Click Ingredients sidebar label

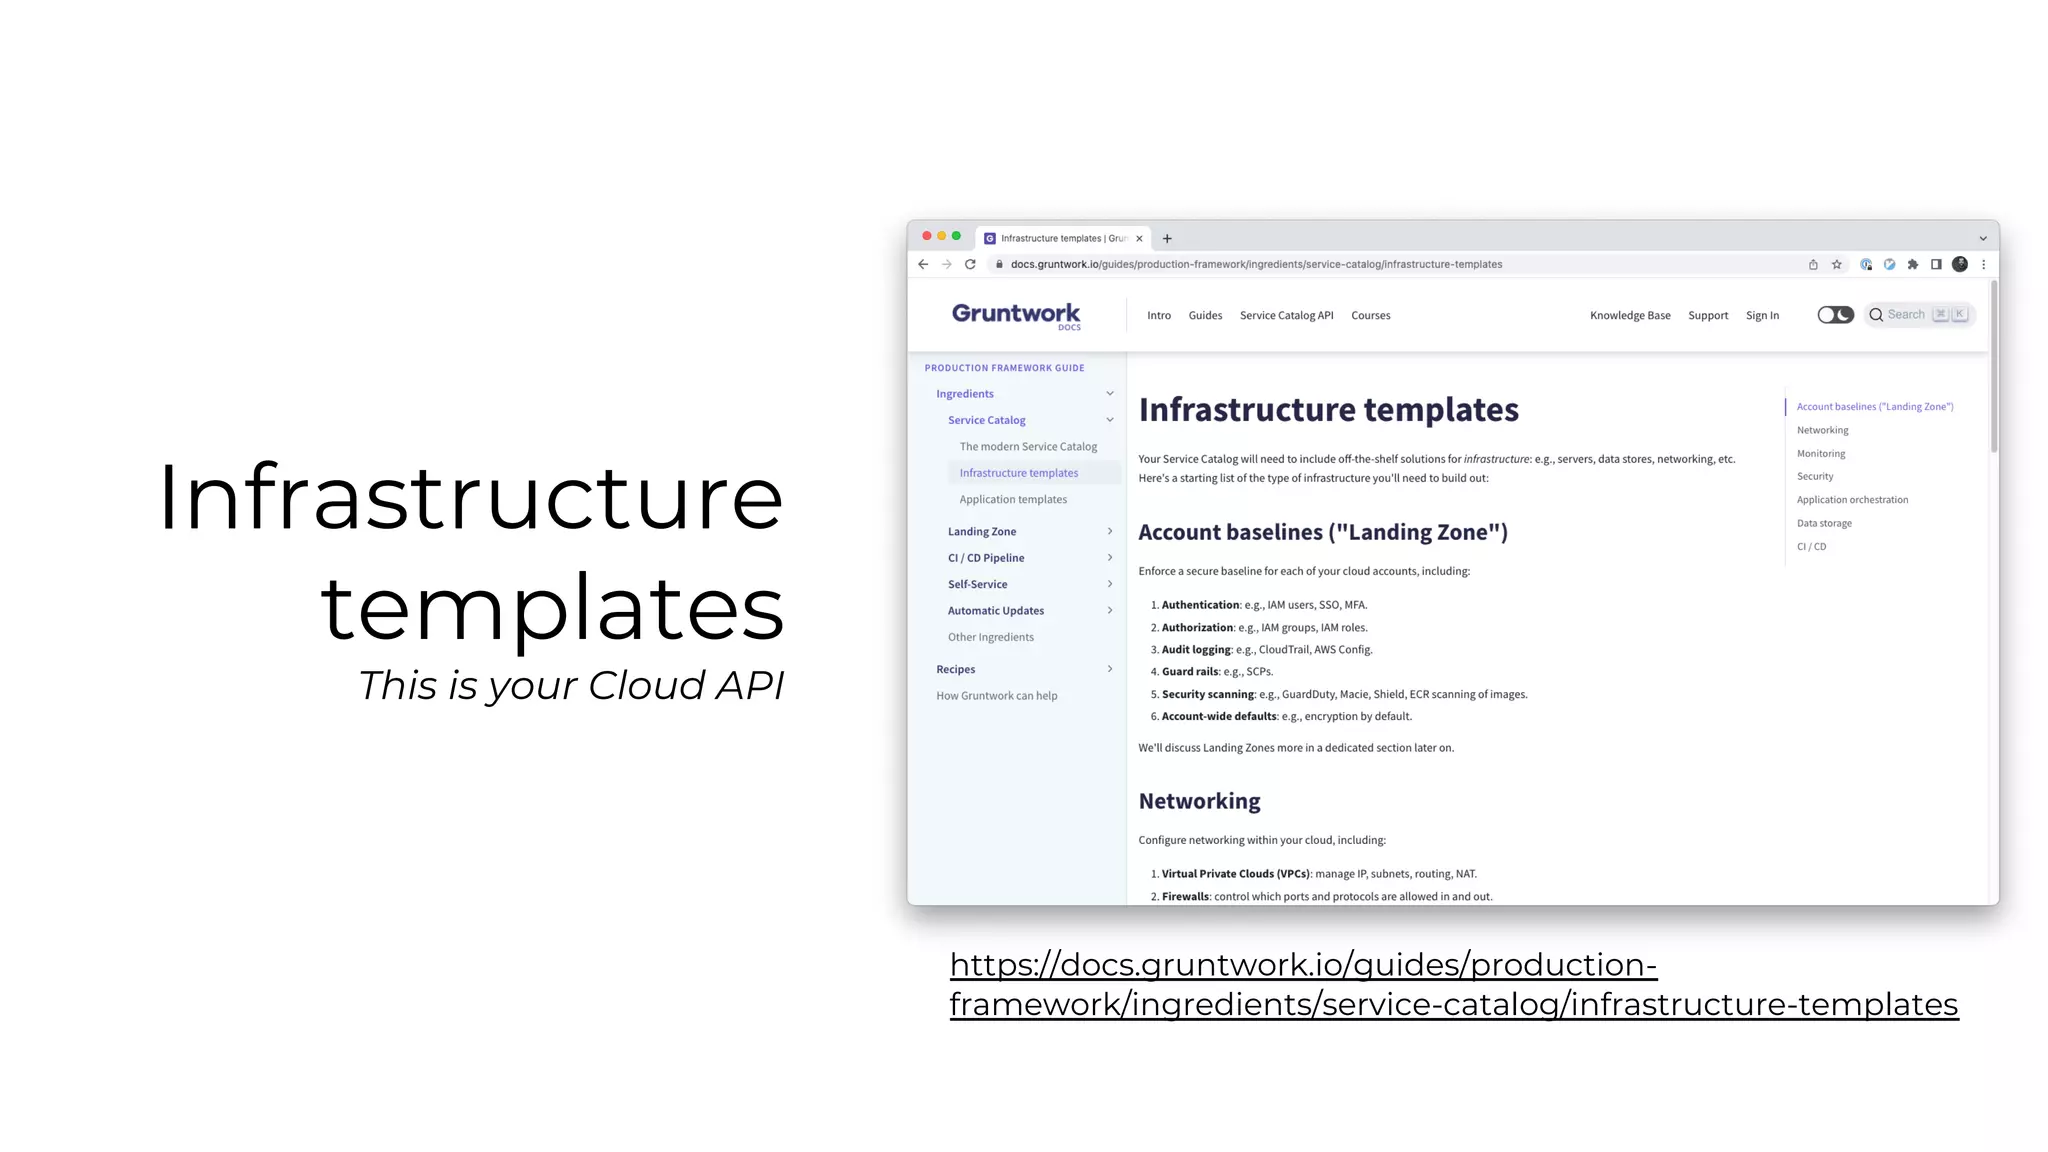click(x=964, y=394)
